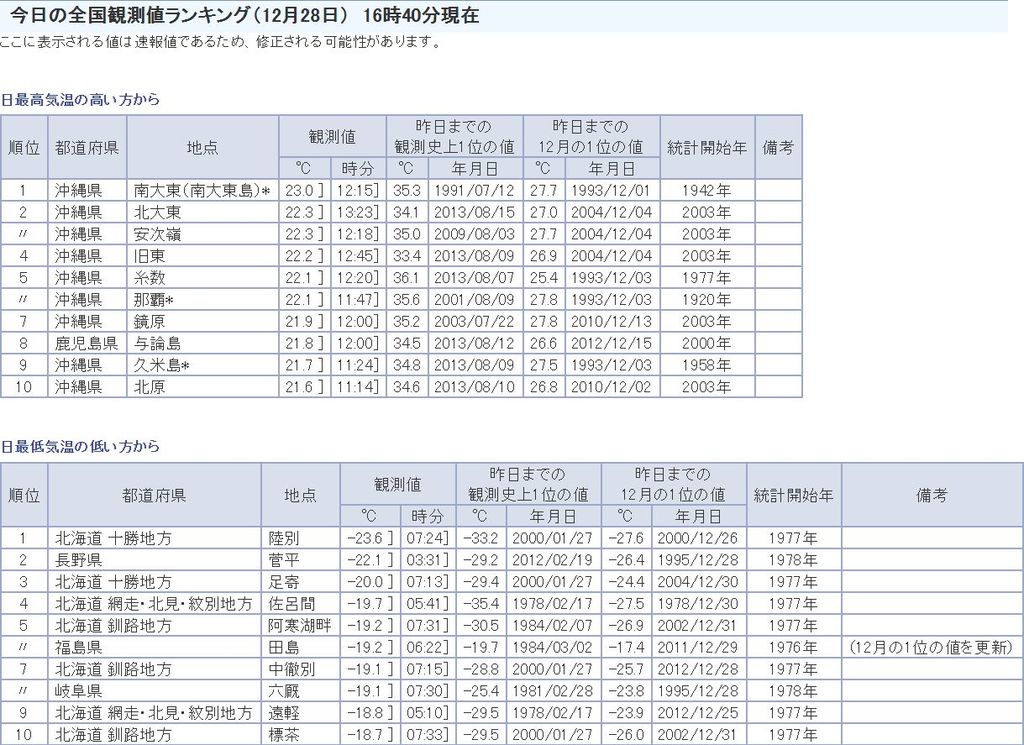
Task: Click the 標茶 location name
Action: [284, 735]
